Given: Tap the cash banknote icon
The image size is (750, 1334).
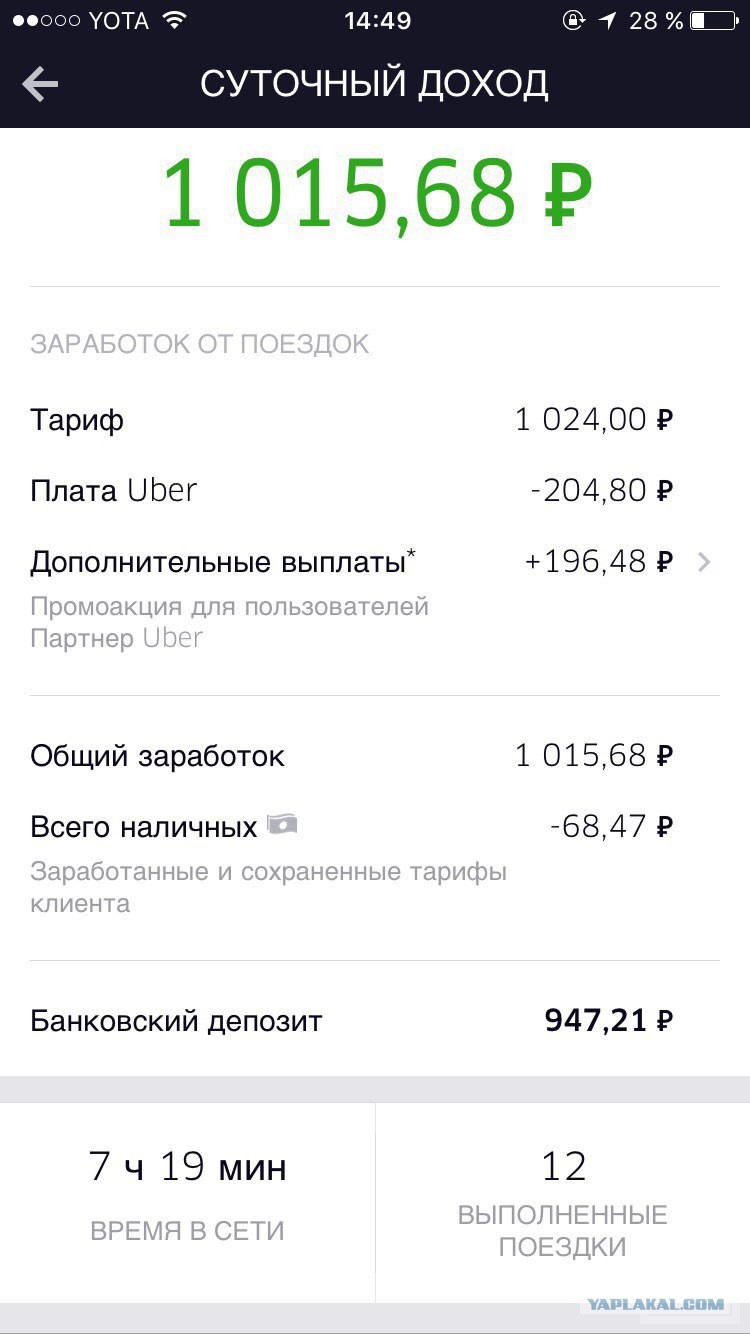Looking at the screenshot, I should pos(282,824).
